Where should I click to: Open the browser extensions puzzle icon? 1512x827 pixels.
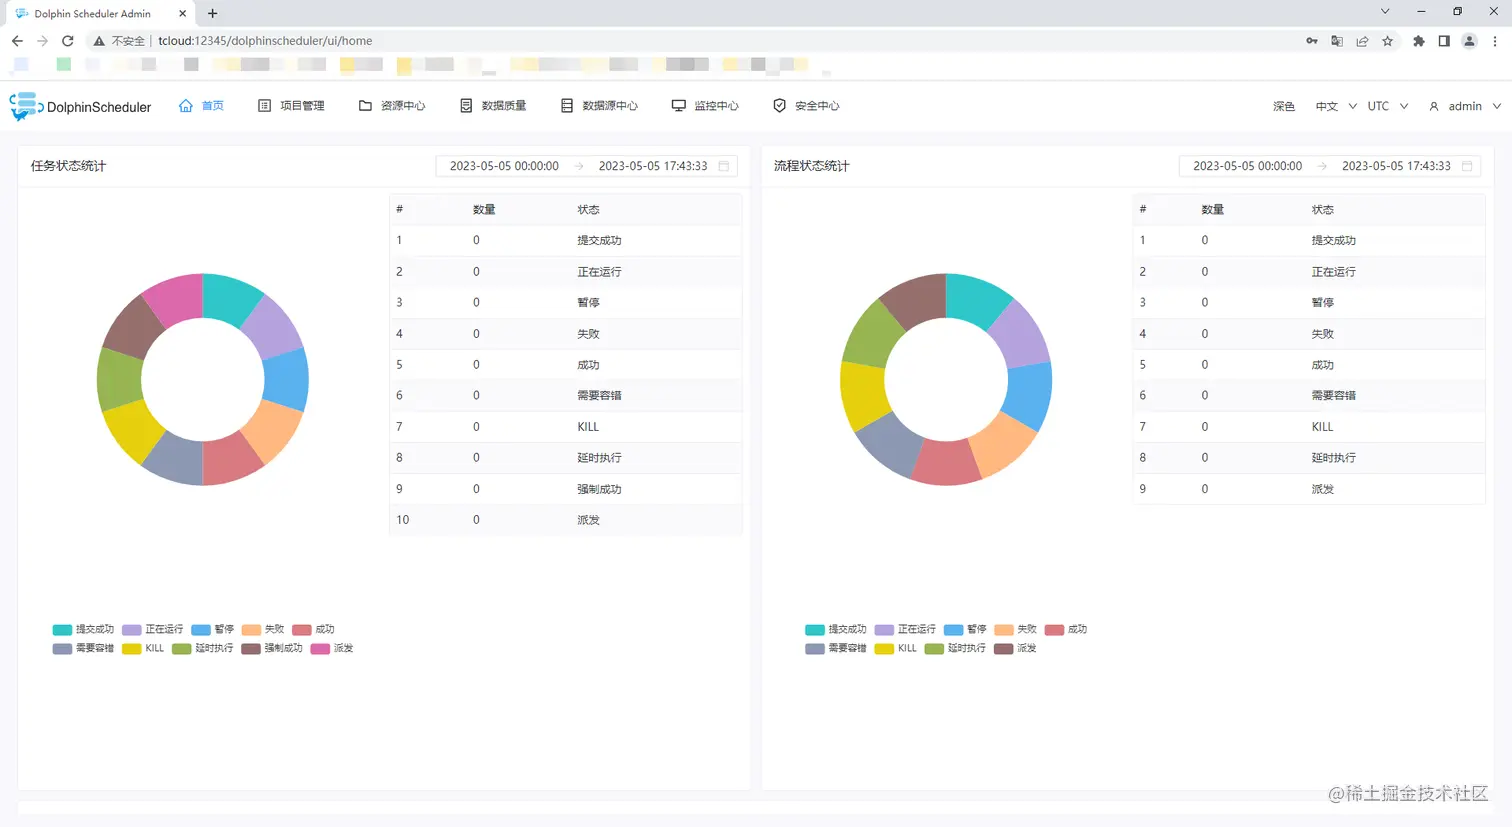(x=1418, y=41)
